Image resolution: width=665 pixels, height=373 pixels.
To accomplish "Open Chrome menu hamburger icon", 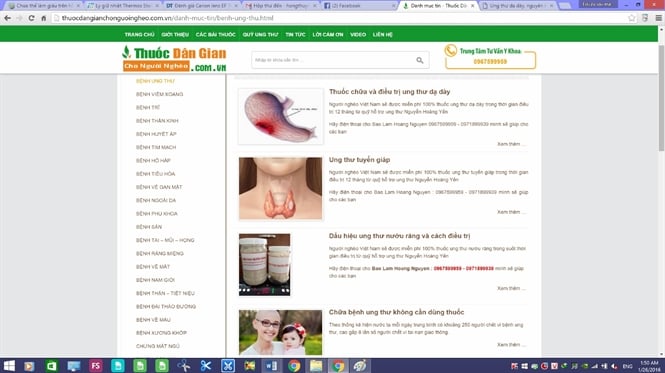I will tap(658, 18).
